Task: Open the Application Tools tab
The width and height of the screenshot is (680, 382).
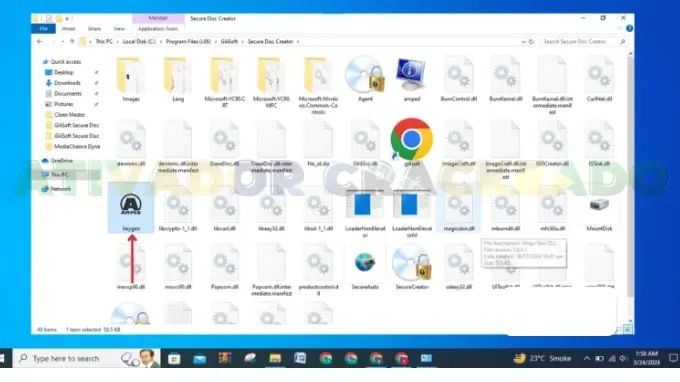Action: tap(158, 29)
